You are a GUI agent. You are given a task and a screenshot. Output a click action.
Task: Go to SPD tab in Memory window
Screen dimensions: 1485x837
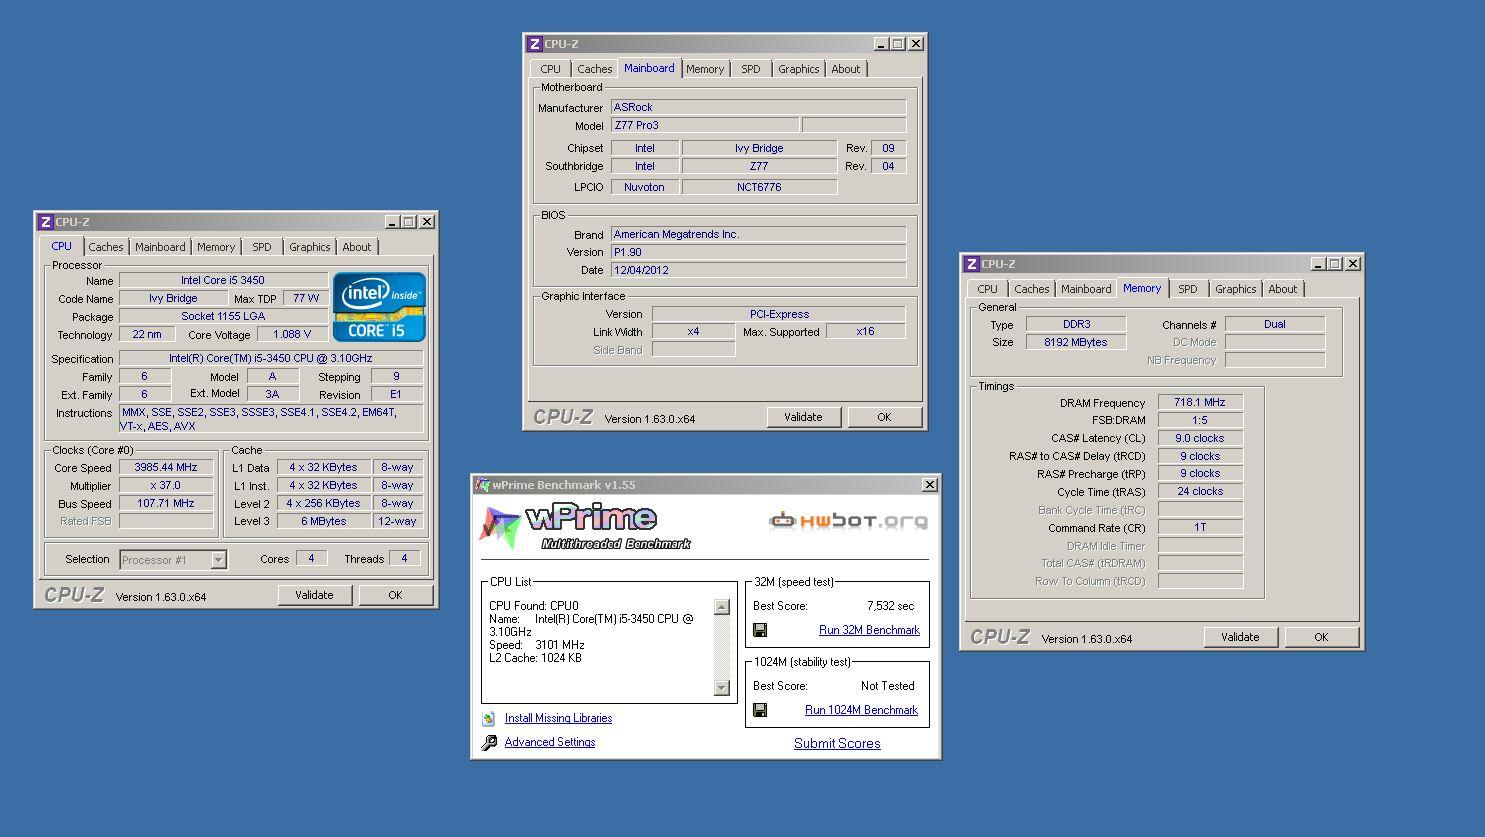tap(1188, 289)
